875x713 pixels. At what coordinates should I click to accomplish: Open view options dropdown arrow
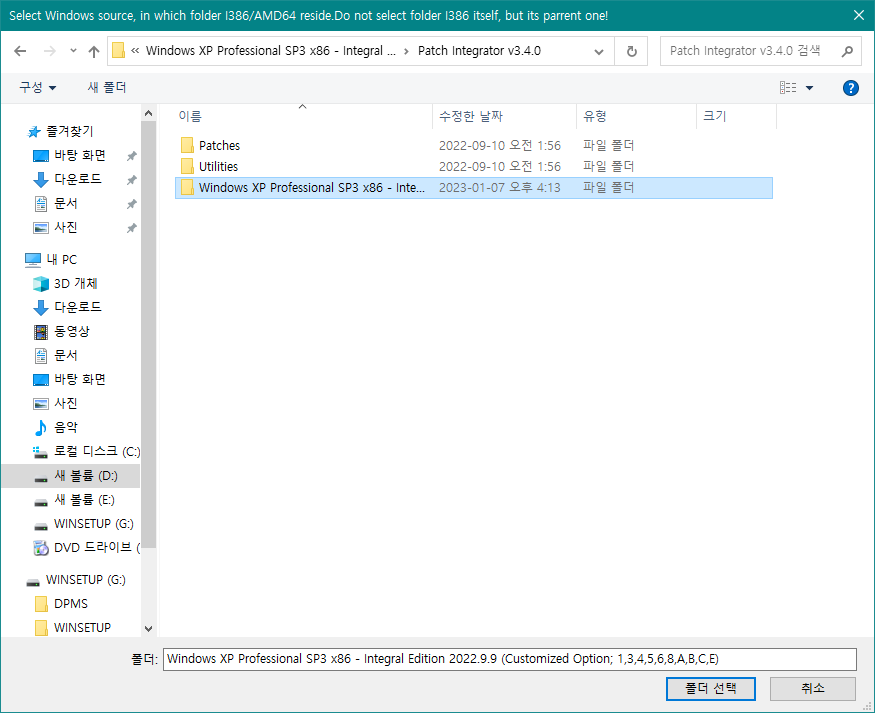point(810,88)
